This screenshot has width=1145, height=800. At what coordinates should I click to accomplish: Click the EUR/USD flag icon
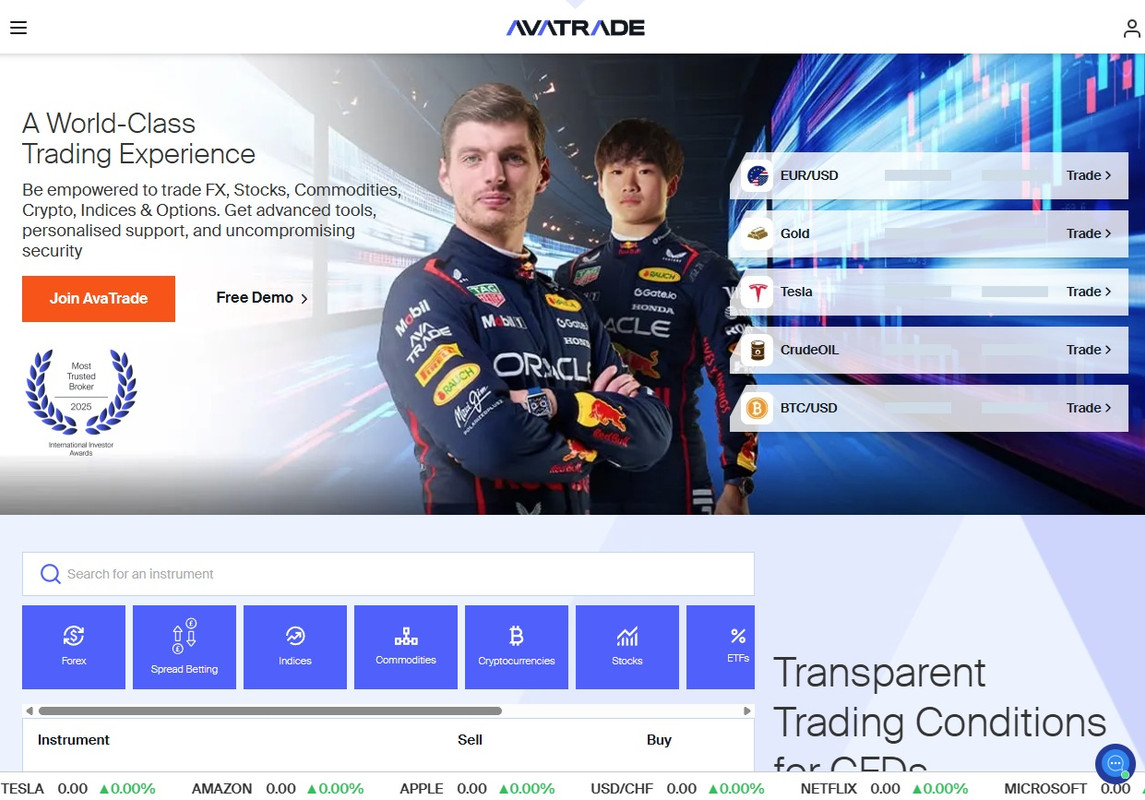pos(757,175)
